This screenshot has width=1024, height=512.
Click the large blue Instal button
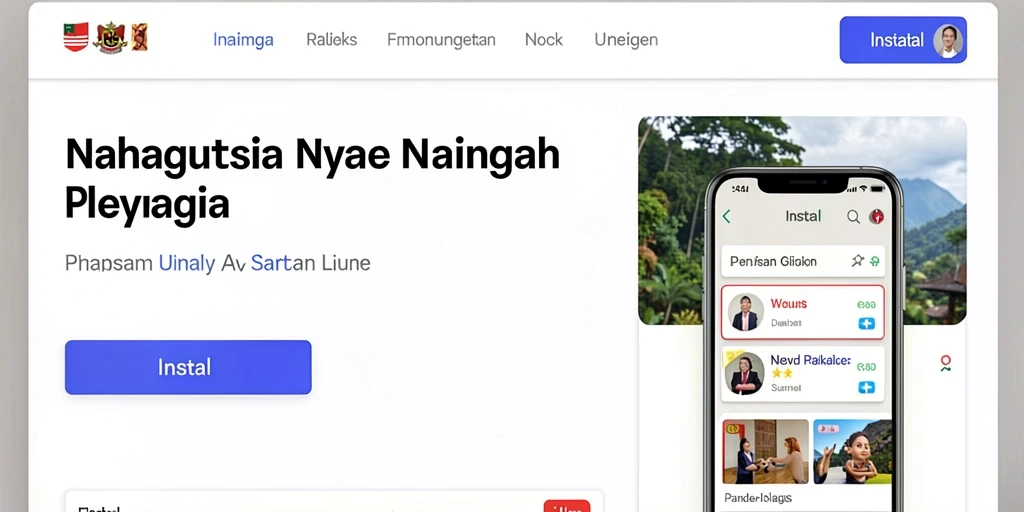tap(188, 367)
